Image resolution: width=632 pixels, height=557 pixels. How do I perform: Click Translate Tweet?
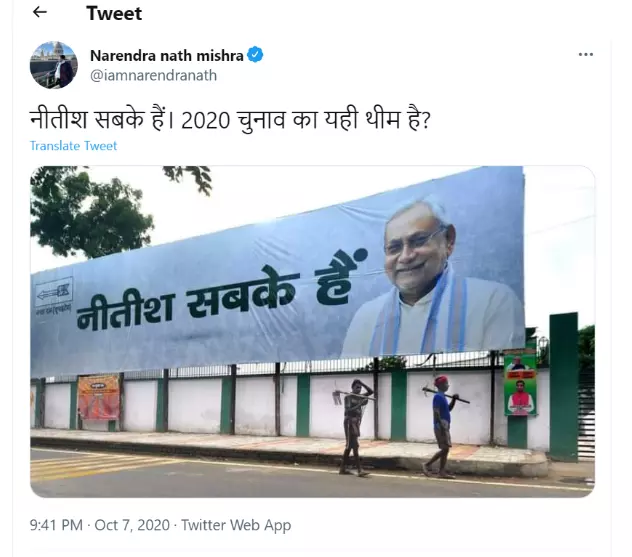73,145
